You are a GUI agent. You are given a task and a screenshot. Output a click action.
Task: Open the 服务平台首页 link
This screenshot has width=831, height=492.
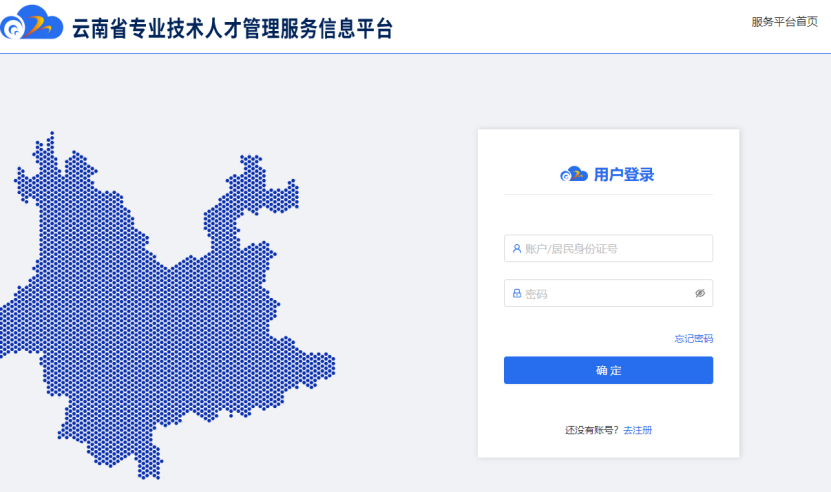coord(784,22)
